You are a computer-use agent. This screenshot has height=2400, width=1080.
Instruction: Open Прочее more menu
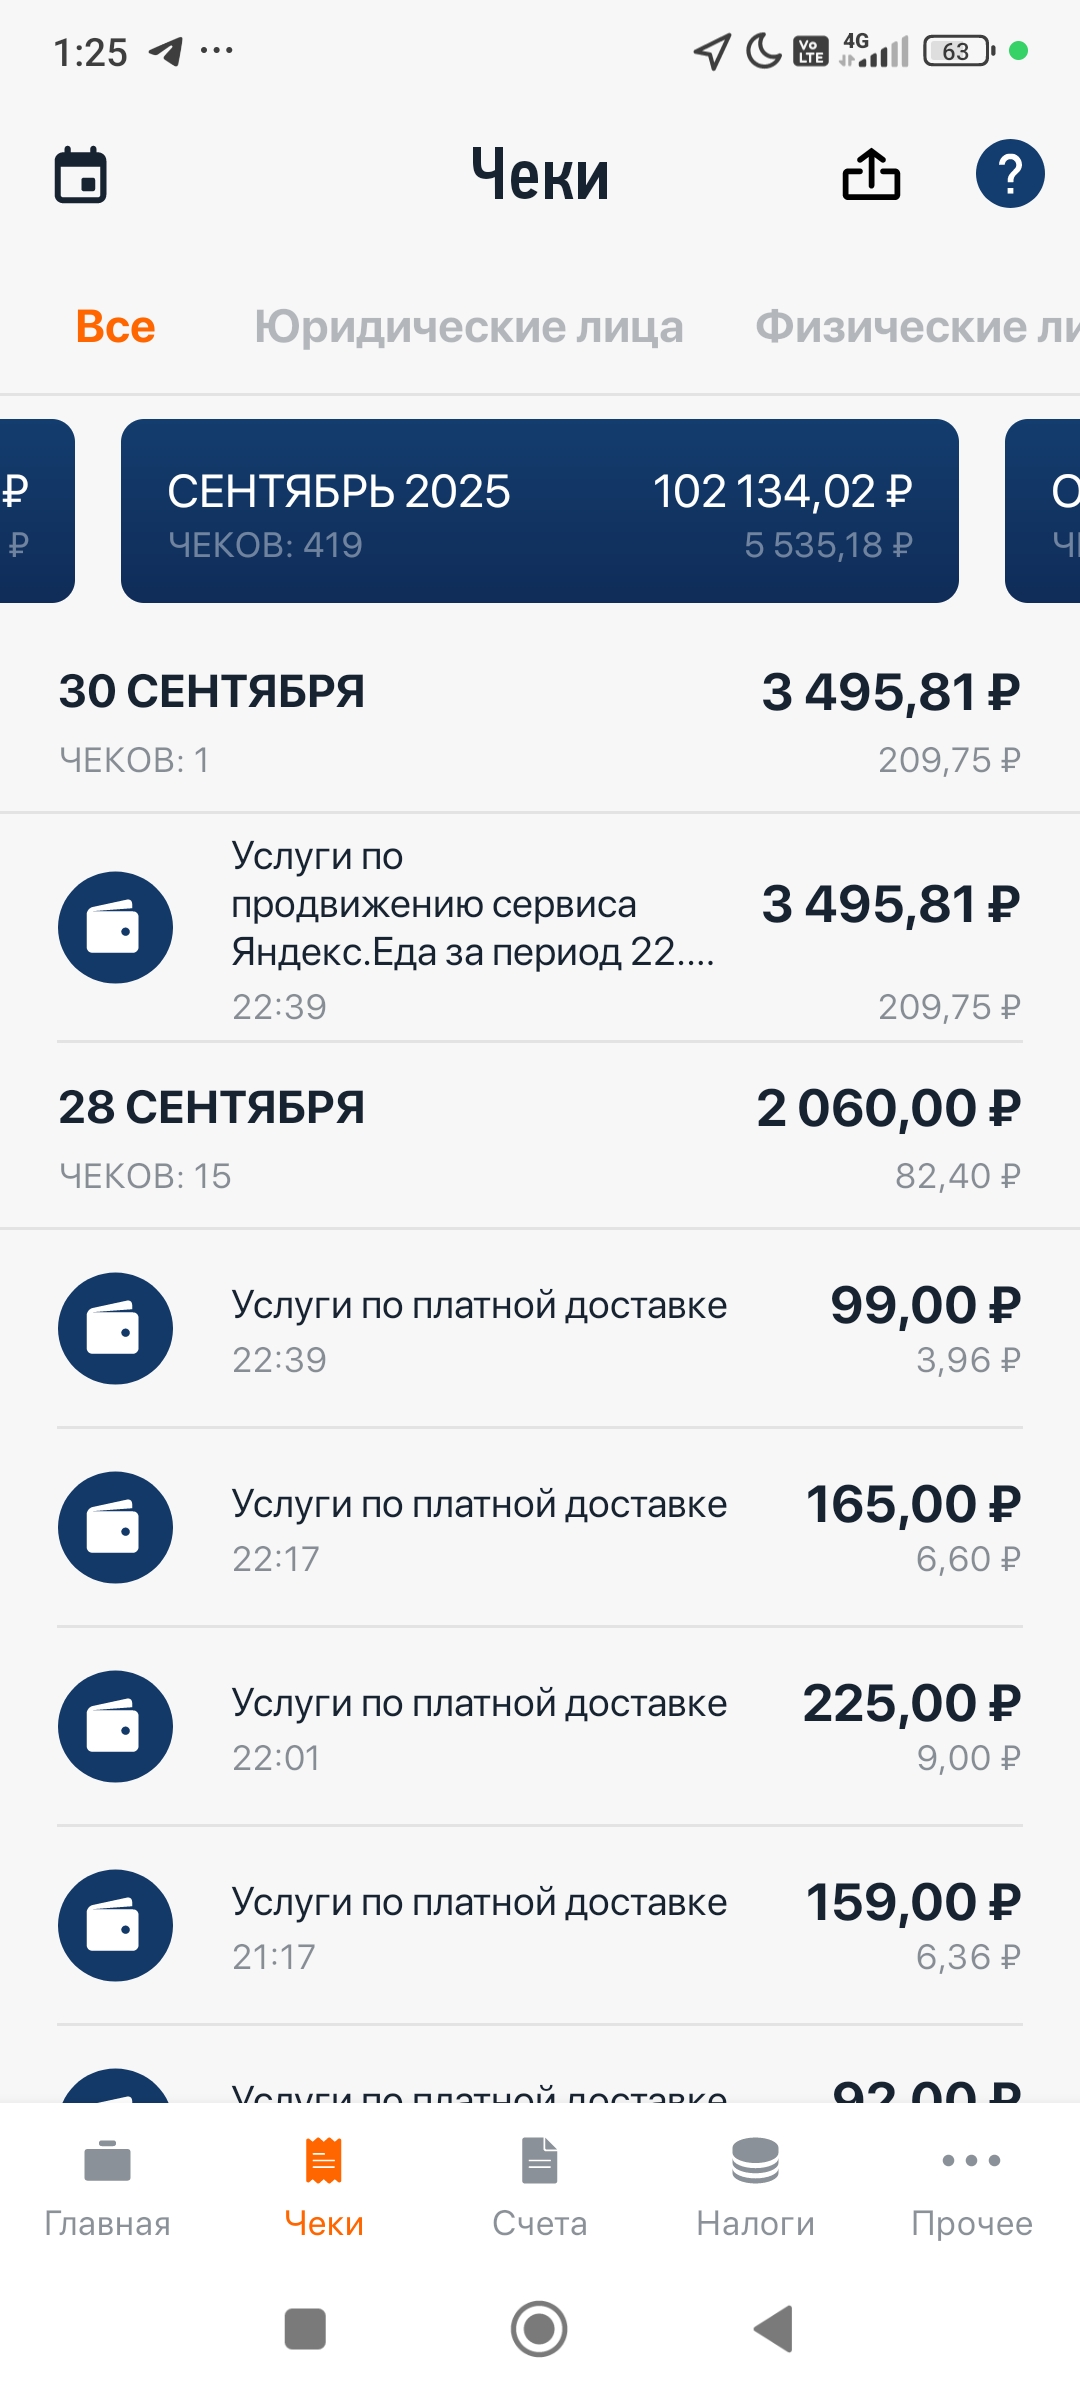point(972,2187)
